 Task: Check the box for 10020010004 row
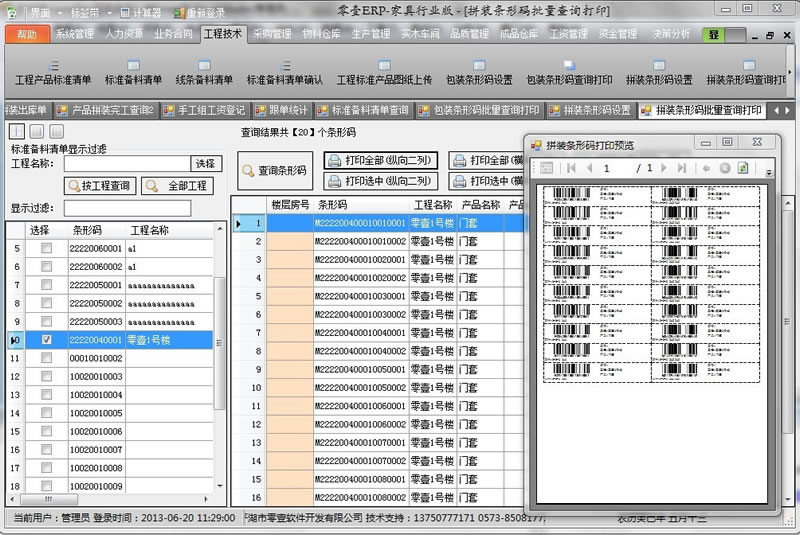[46, 395]
